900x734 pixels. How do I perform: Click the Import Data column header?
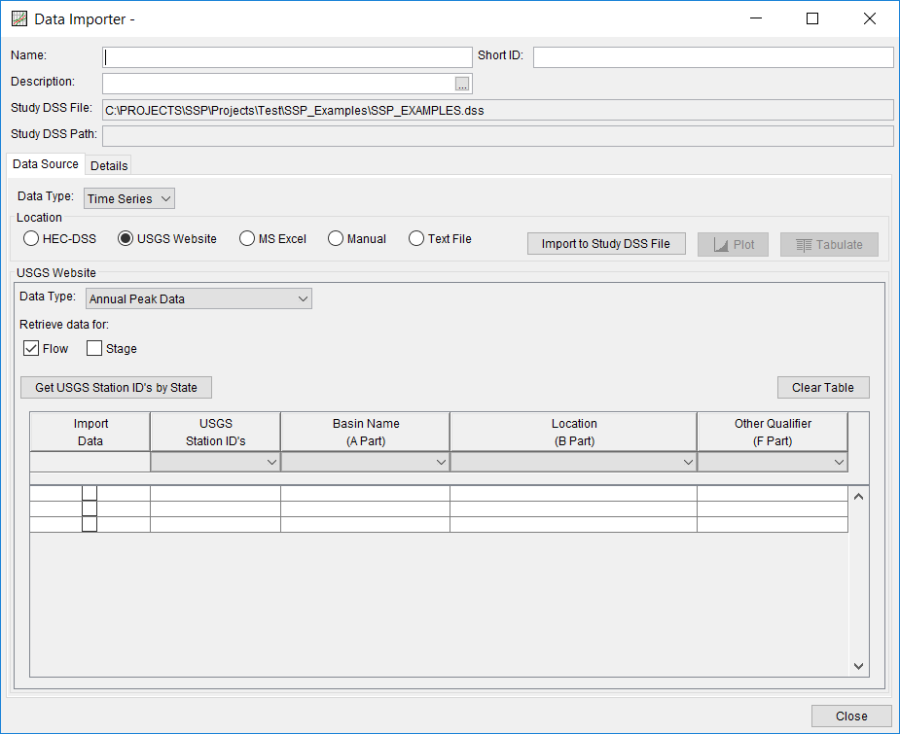(90, 432)
